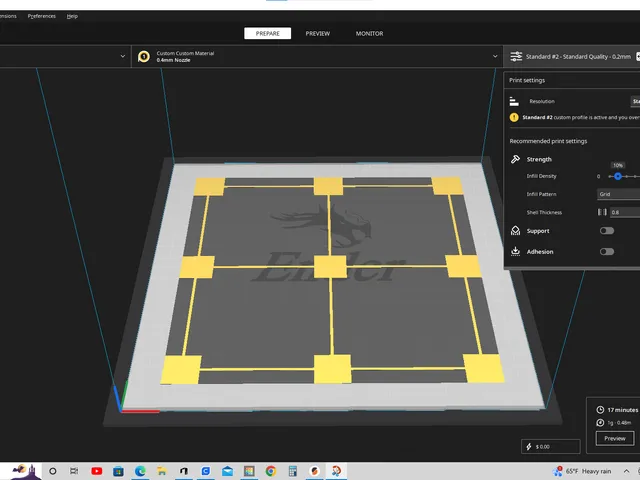Click the profile warning exclamation icon
The image size is (640, 480).
(x=514, y=118)
